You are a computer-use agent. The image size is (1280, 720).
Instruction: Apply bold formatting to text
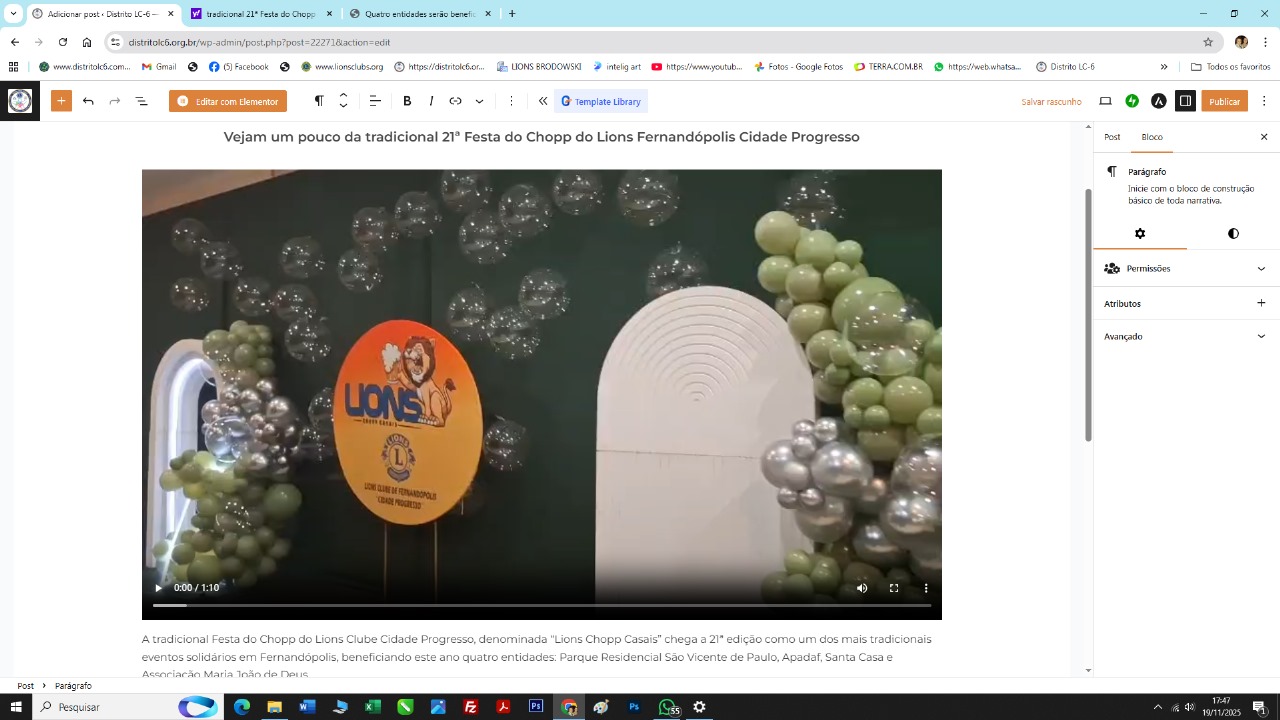pos(407,101)
